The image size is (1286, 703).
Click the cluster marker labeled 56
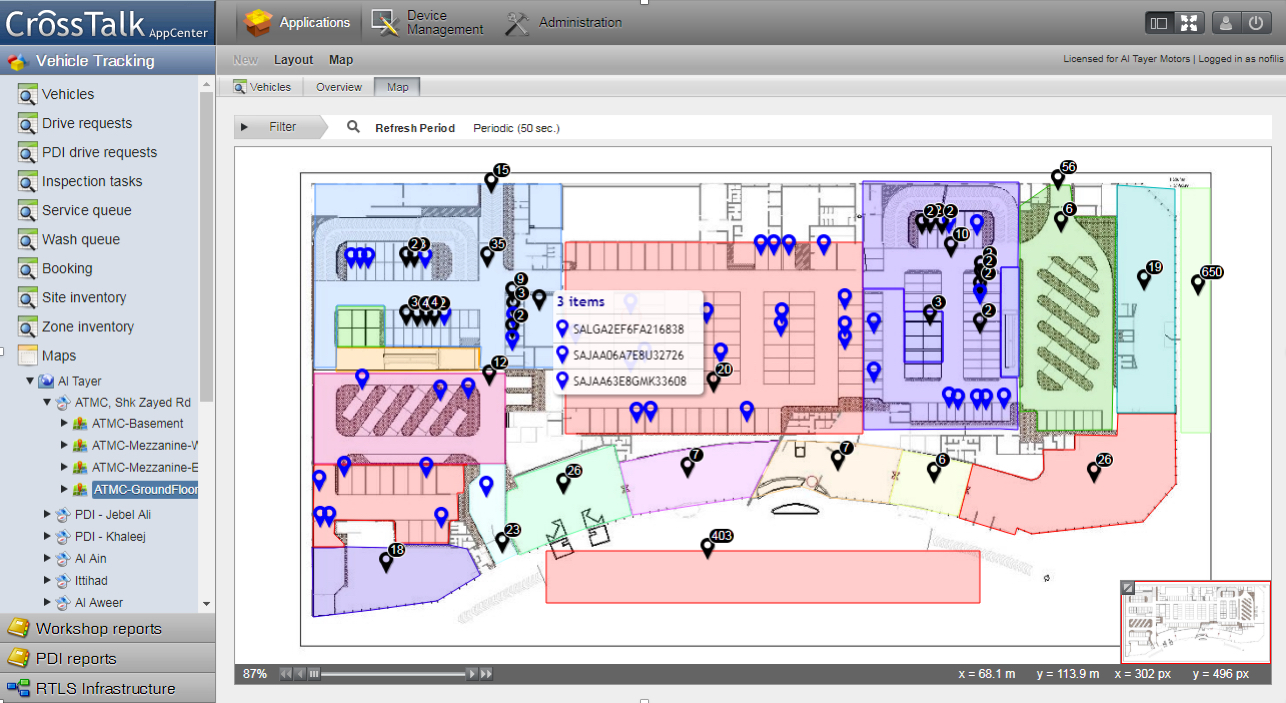pyautogui.click(x=1058, y=178)
